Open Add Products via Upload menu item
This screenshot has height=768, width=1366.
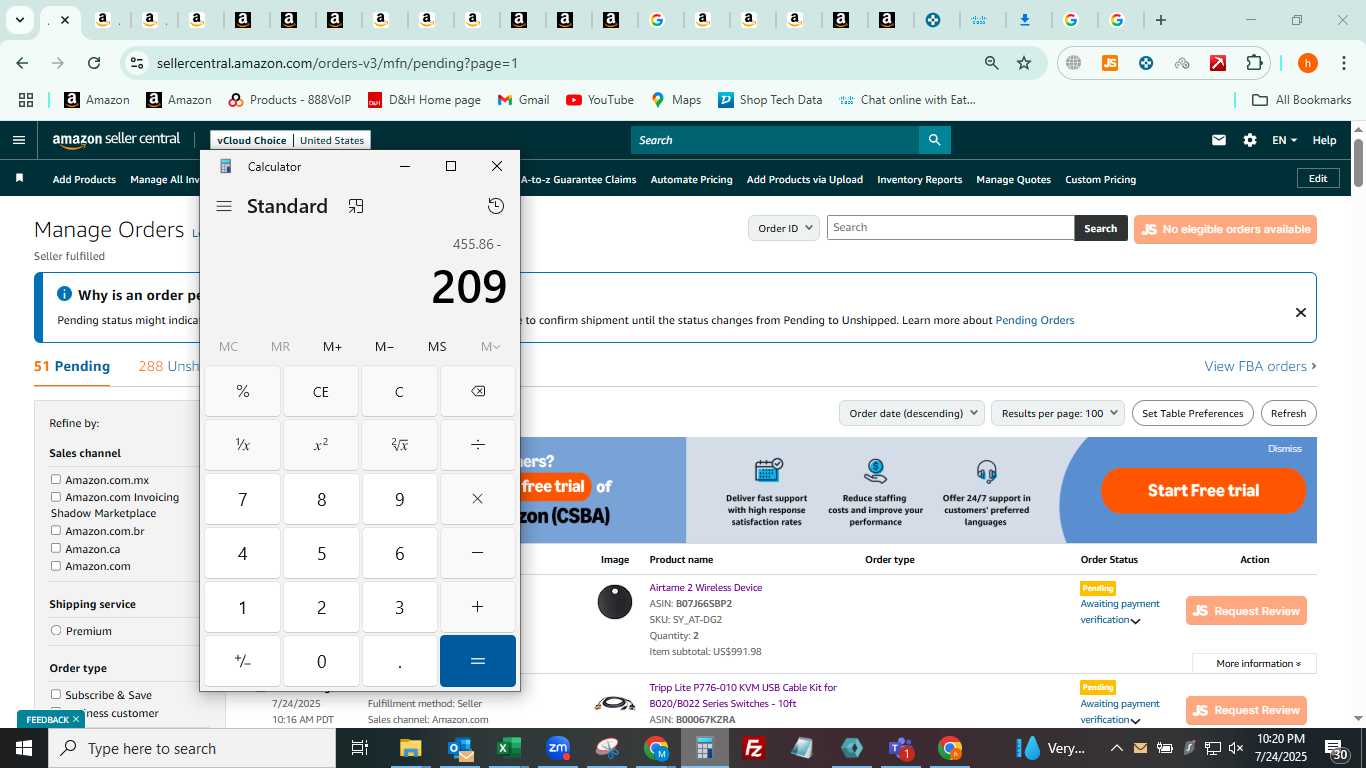tap(804, 179)
